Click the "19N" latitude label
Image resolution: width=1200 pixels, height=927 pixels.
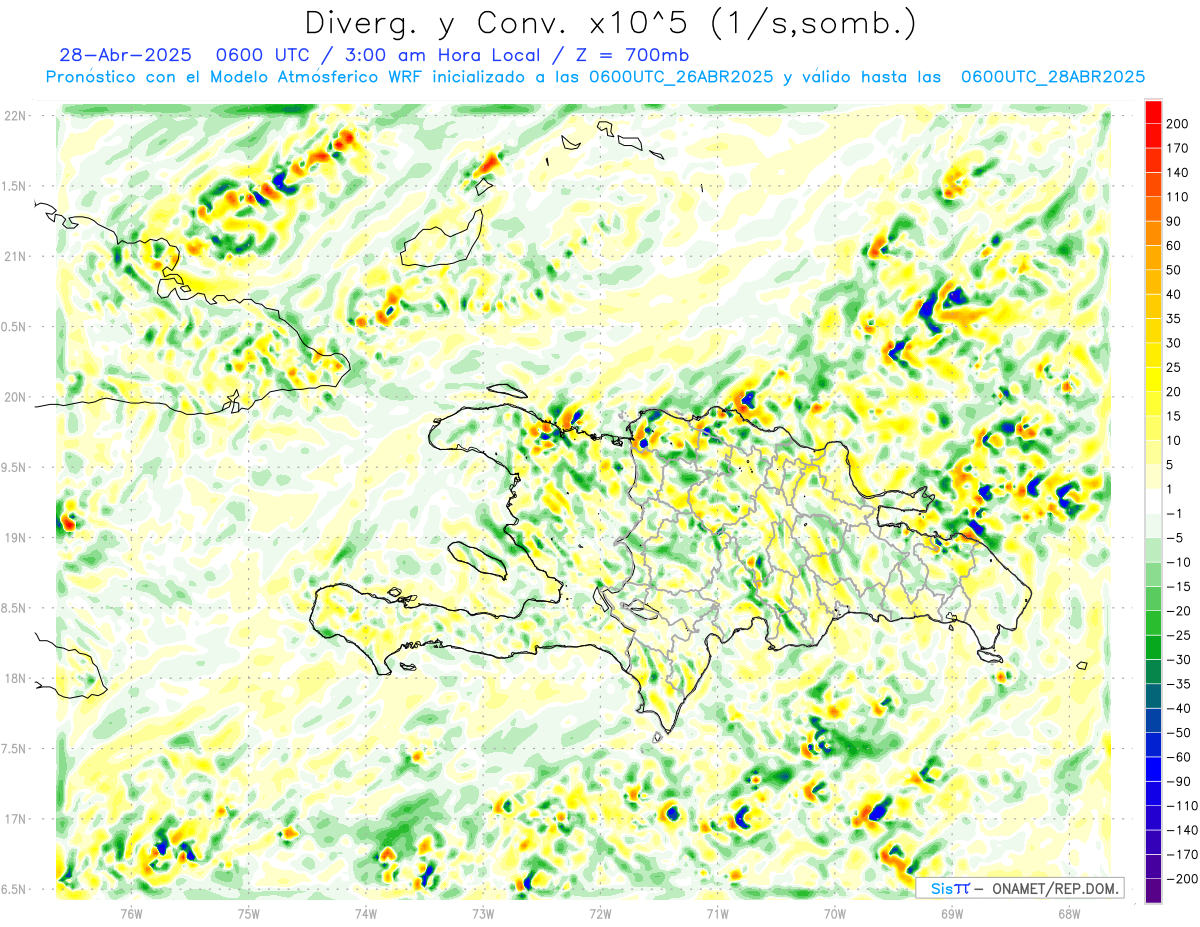click(x=15, y=538)
